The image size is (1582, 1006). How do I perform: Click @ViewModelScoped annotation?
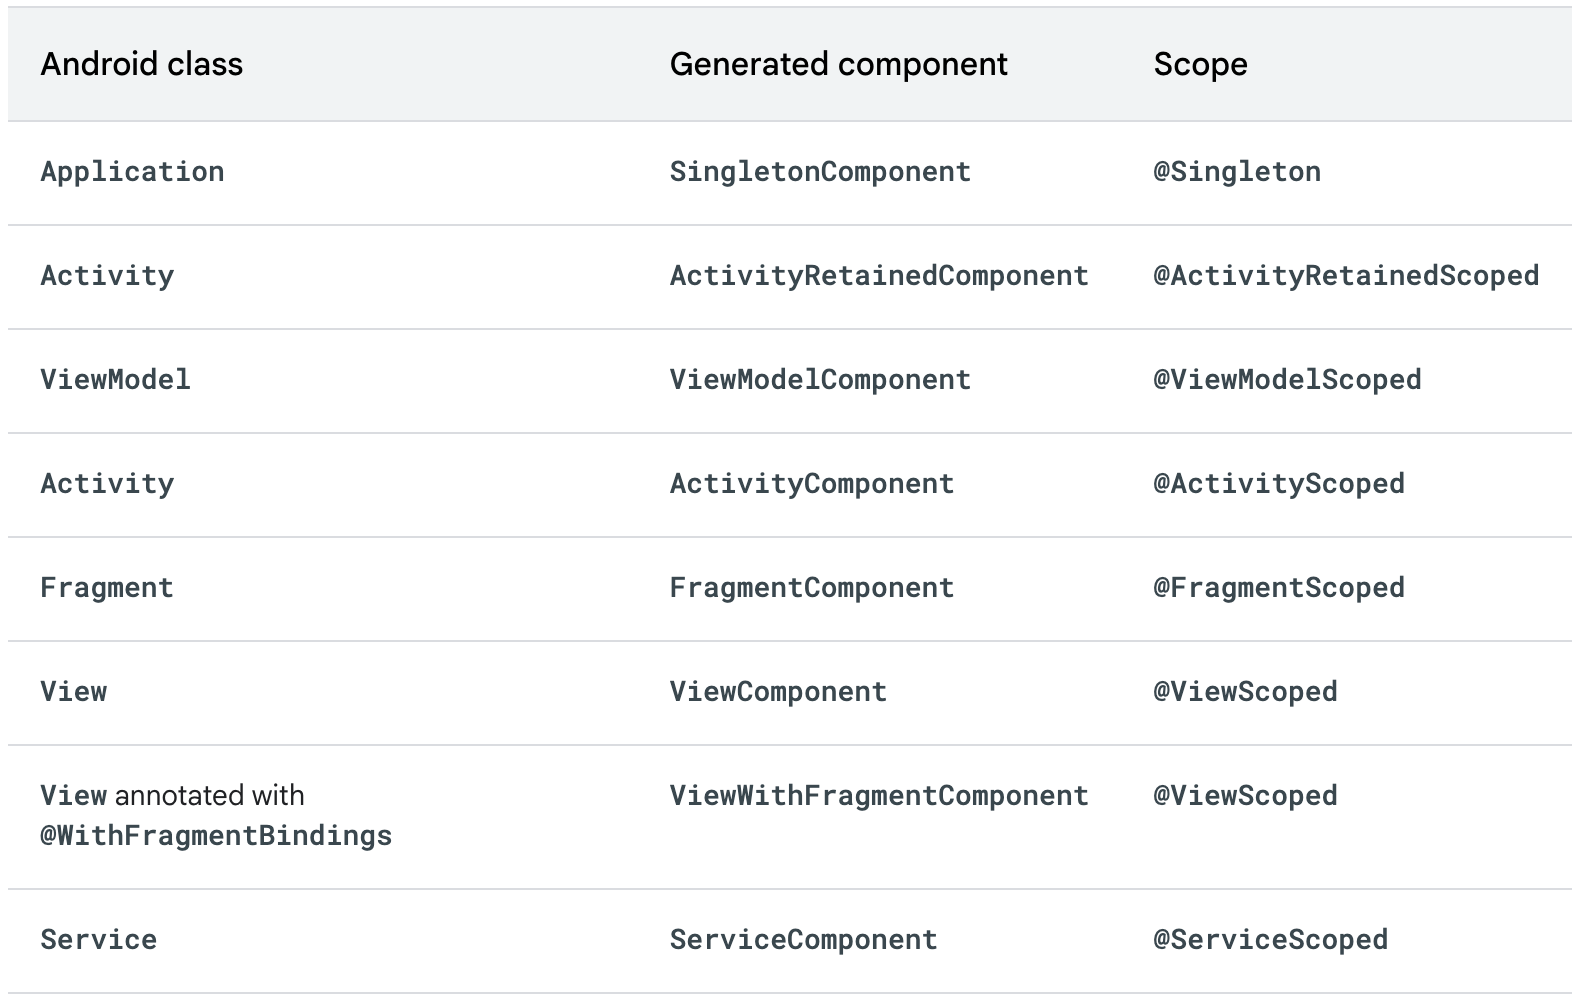tap(1287, 380)
